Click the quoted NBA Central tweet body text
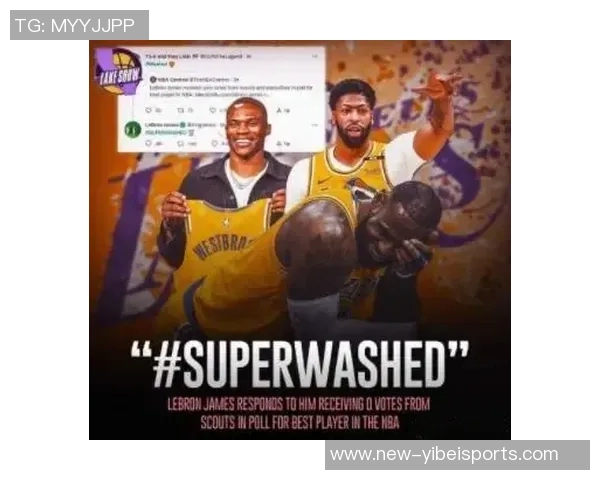Image resolution: width=600 pixels, height=480 pixels. [x=231, y=90]
